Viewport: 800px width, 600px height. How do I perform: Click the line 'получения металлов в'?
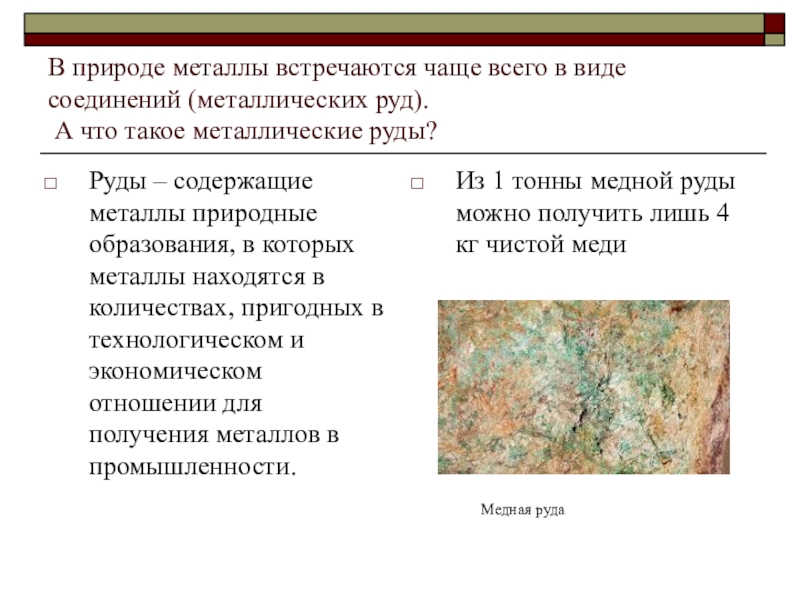tap(214, 435)
